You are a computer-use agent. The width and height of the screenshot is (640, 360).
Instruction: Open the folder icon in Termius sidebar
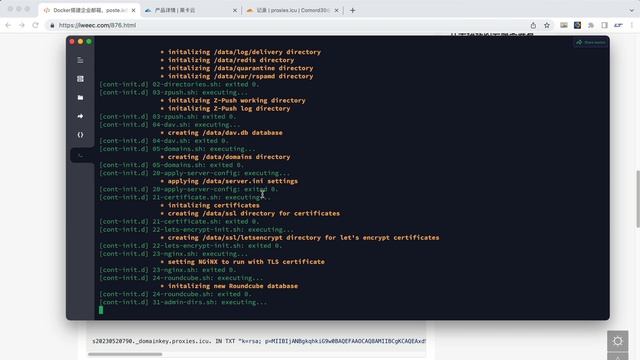click(80, 98)
